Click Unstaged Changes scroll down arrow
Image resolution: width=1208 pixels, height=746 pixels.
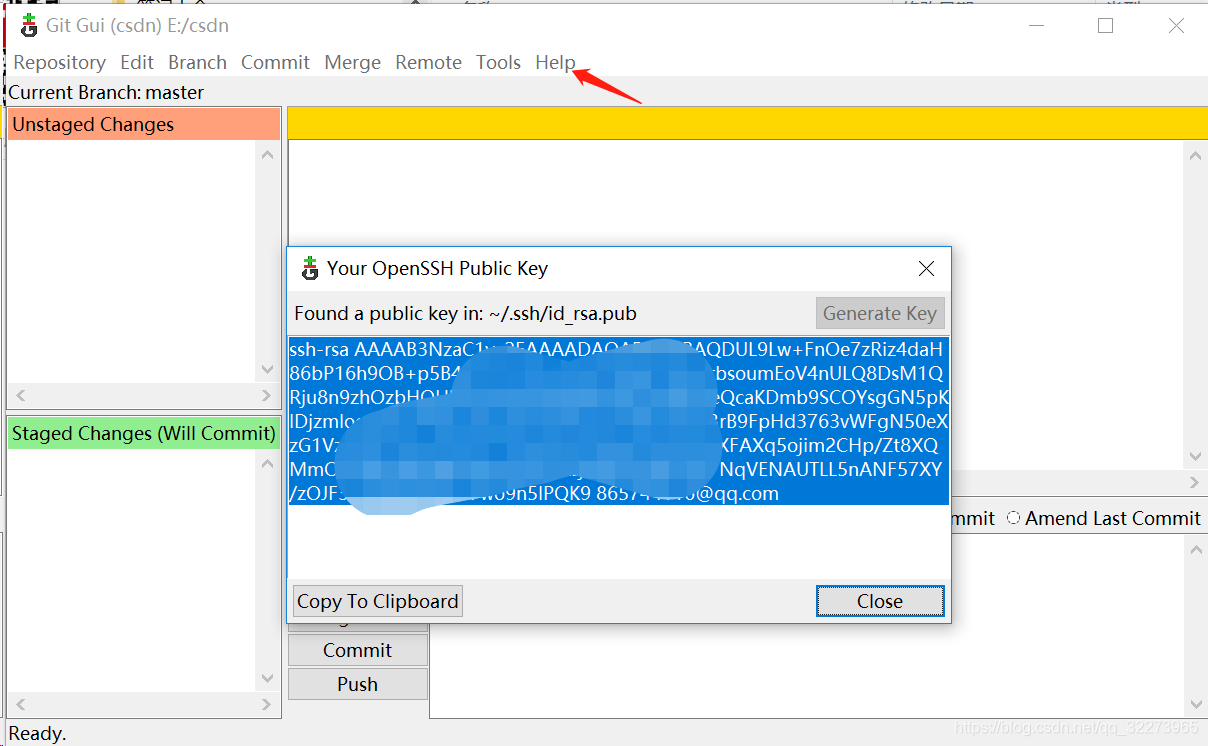267,370
